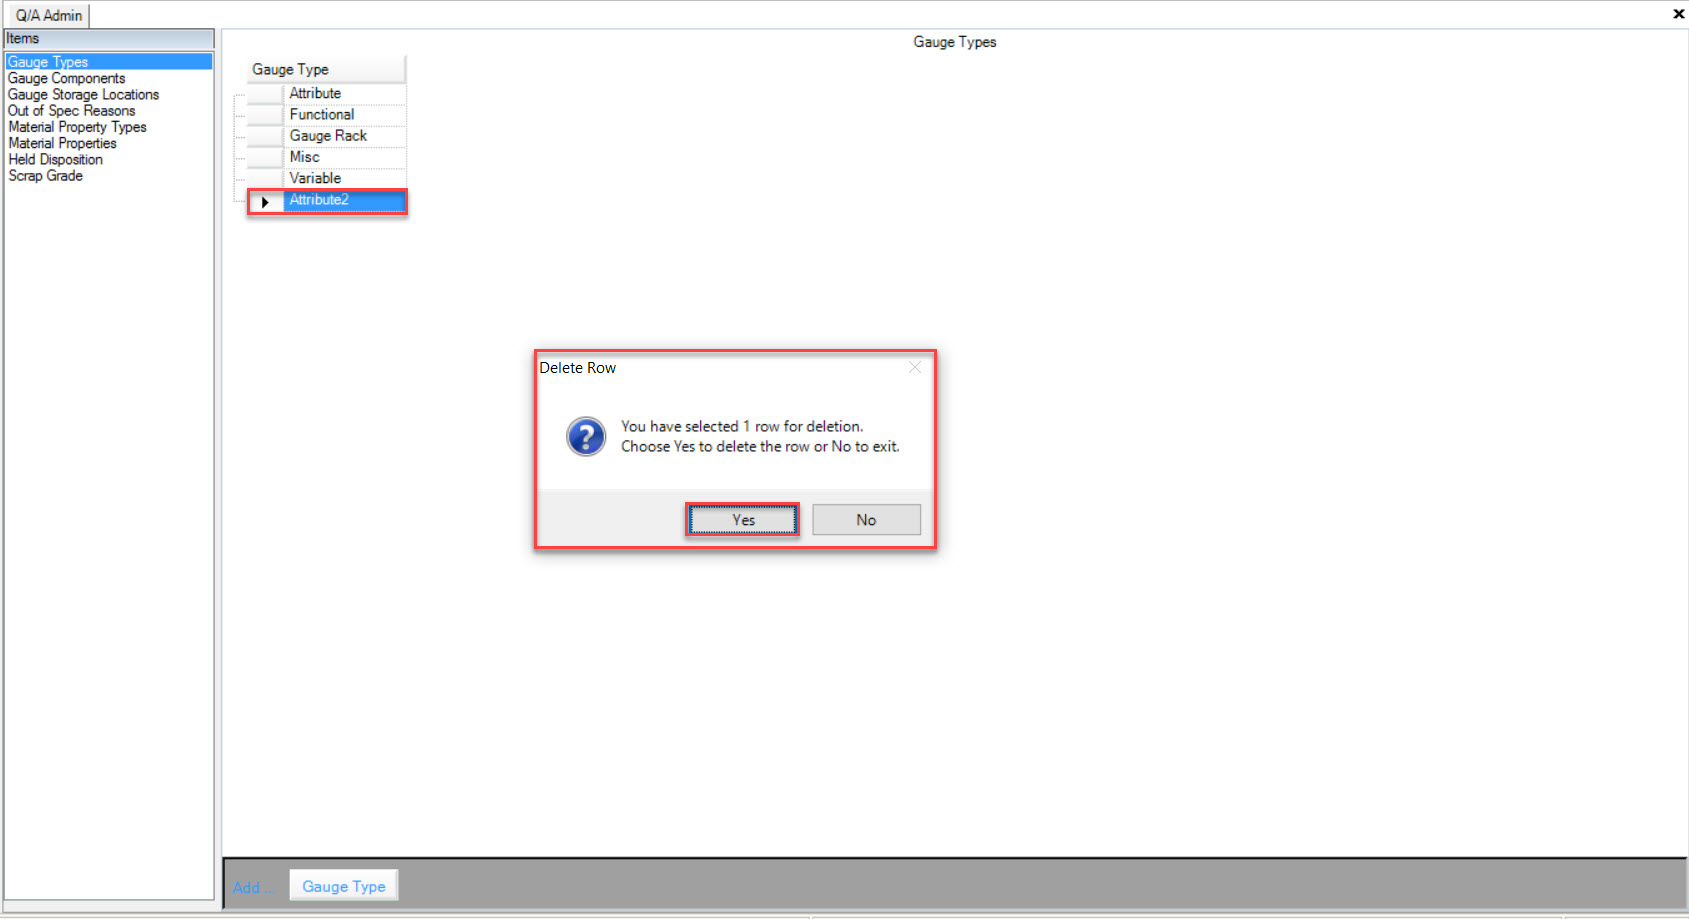This screenshot has width=1689, height=919.
Task: Close the Q/A Admin panel
Action: coord(1678,14)
